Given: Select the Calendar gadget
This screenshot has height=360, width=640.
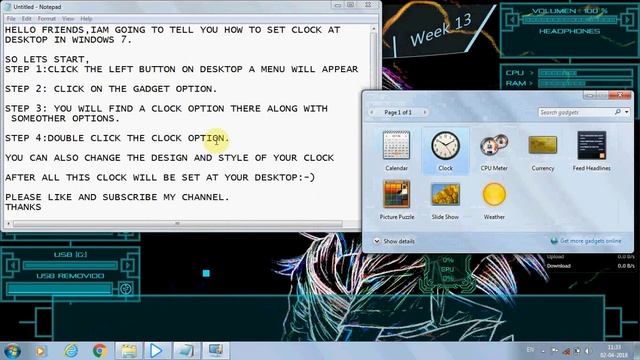Looking at the screenshot, I should coord(396,151).
